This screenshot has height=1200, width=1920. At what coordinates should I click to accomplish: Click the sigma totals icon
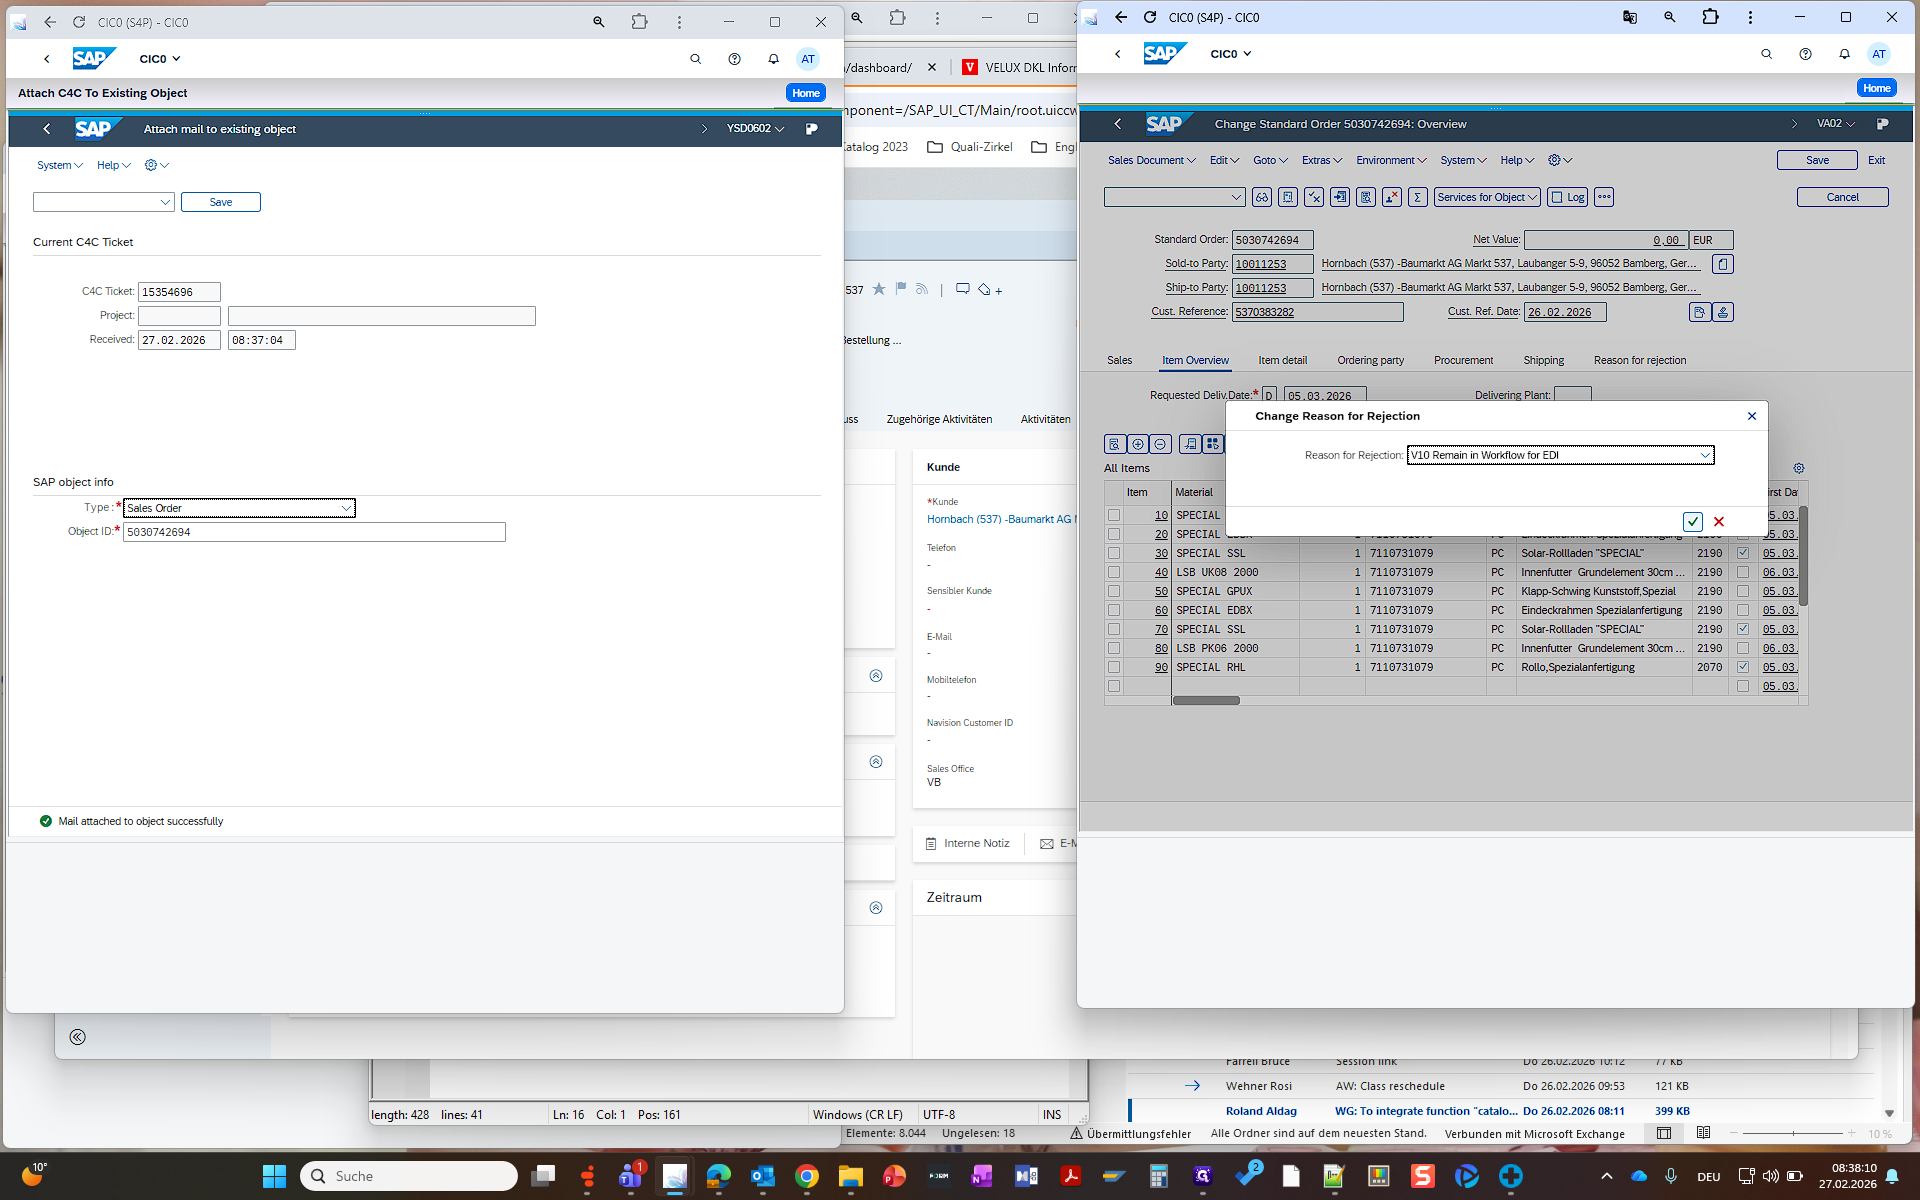(x=1417, y=197)
